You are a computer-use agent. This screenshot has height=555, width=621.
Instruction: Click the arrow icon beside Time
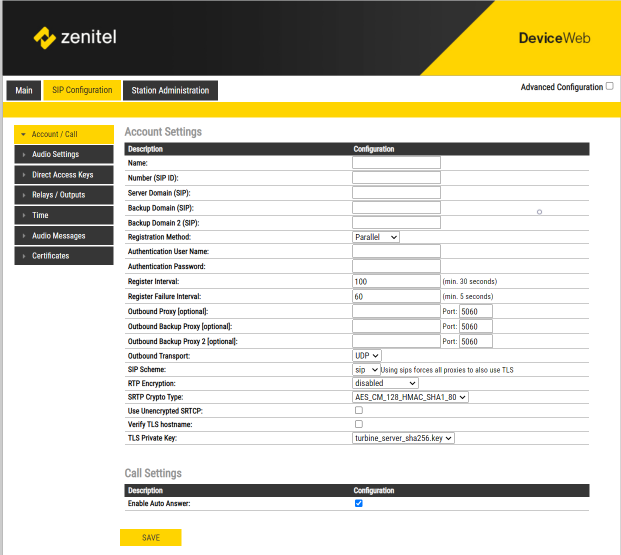click(23, 215)
